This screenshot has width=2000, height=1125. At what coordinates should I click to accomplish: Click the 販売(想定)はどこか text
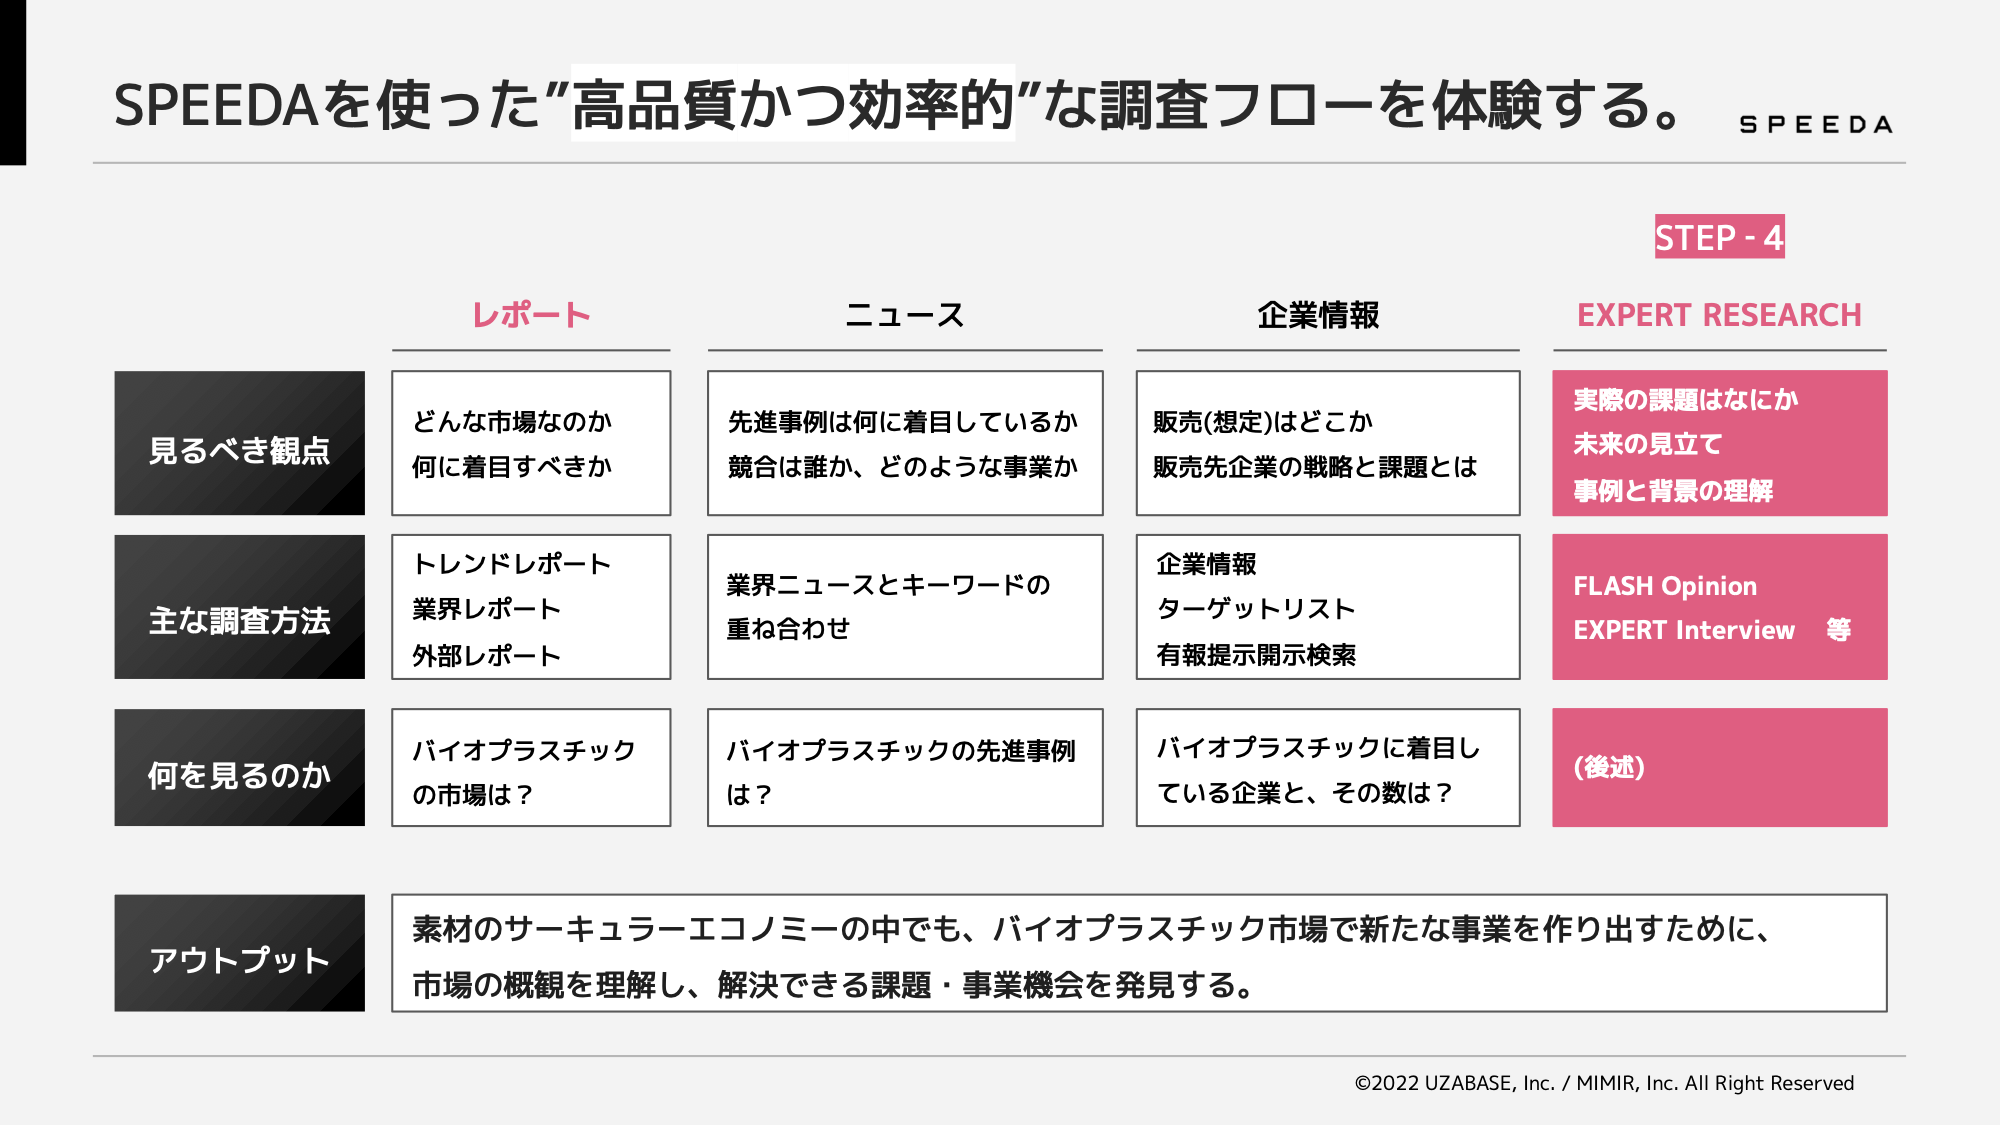1263,422
